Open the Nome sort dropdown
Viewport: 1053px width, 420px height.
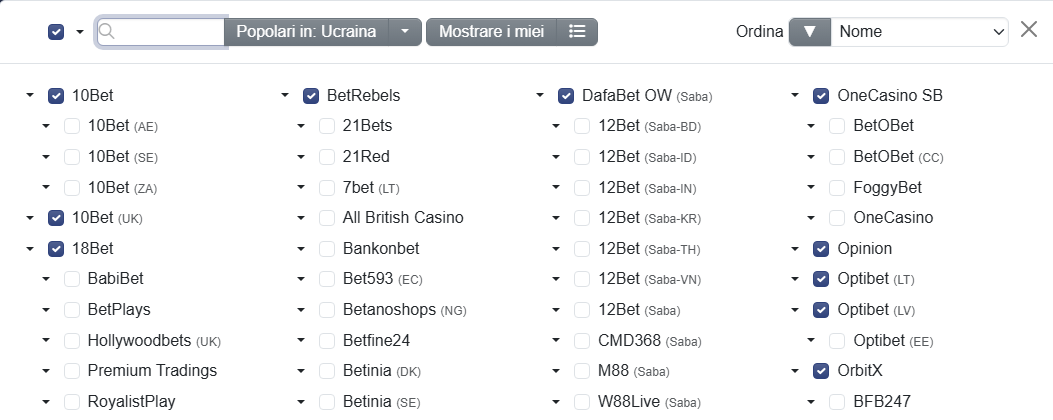(x=919, y=32)
